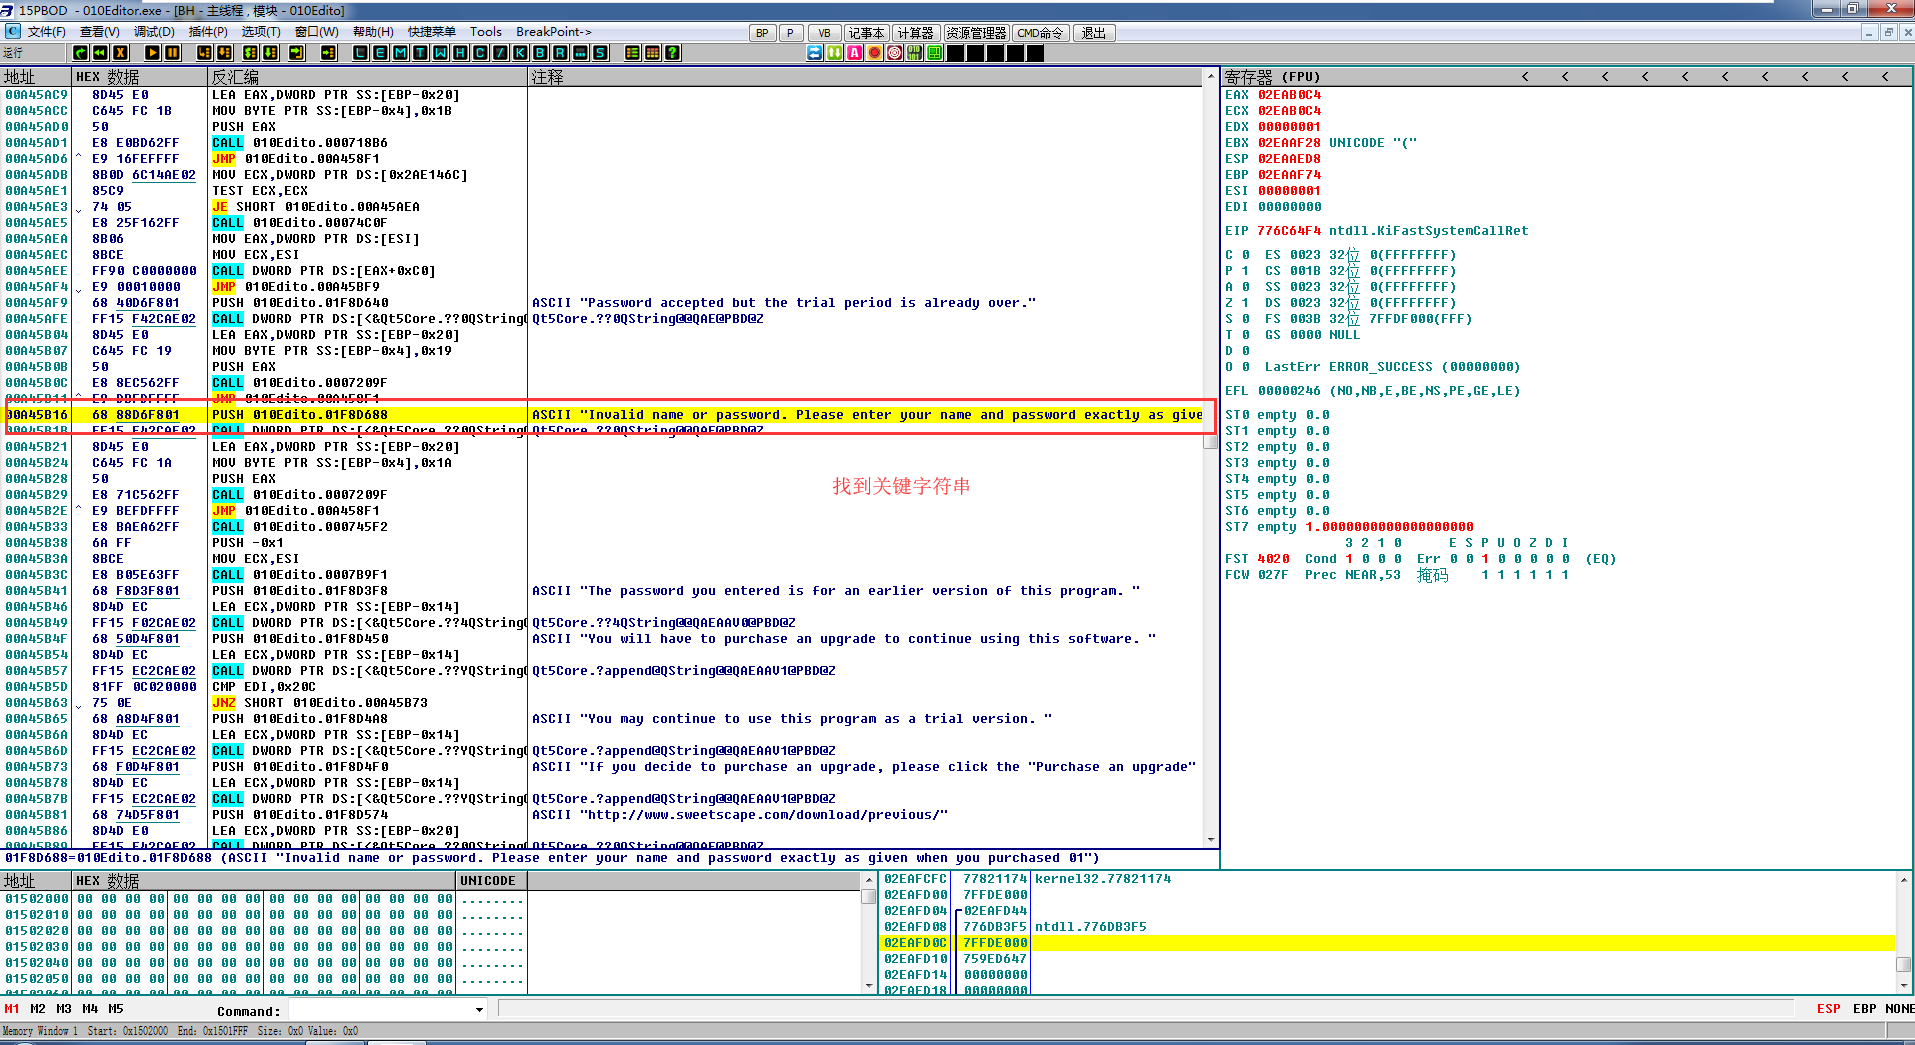The image size is (1915, 1045).
Task: Open the 调试(D) debug menu
Action: point(154,32)
